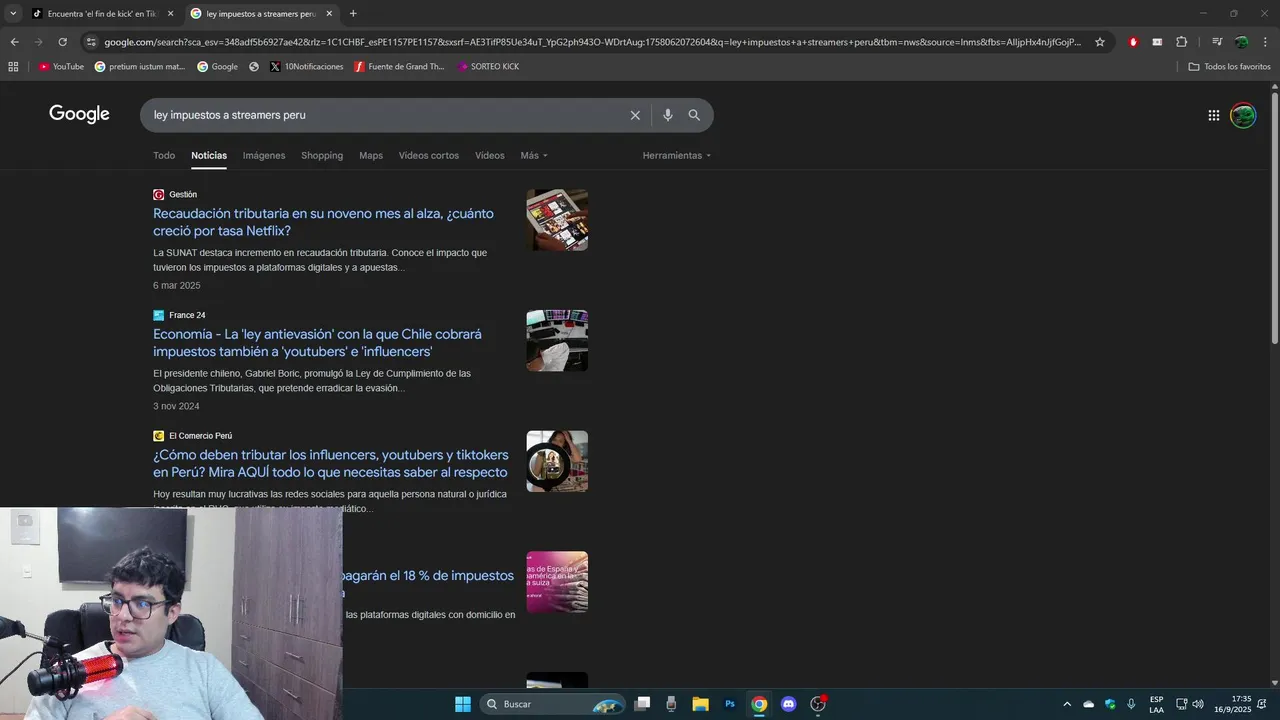This screenshot has height=720, width=1280.
Task: Open the France 24 'ley antievasión' headline
Action: tap(317, 343)
